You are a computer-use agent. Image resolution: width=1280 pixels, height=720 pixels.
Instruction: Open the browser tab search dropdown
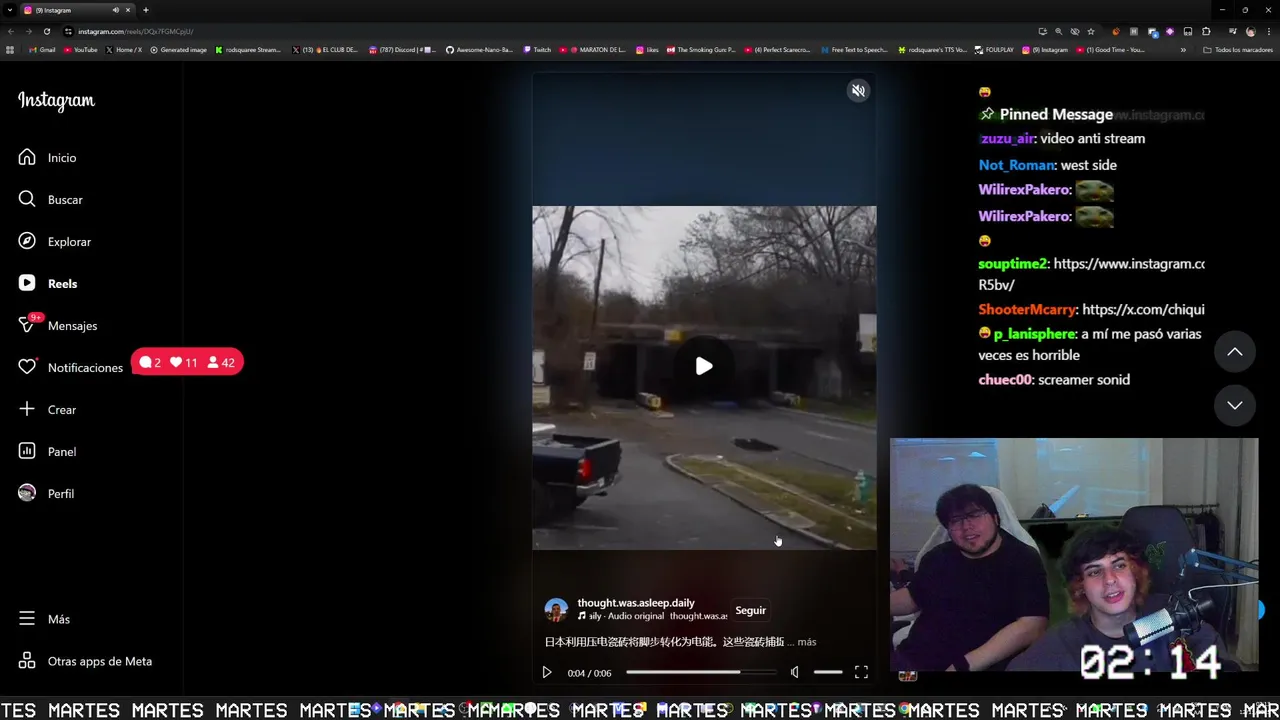10,10
